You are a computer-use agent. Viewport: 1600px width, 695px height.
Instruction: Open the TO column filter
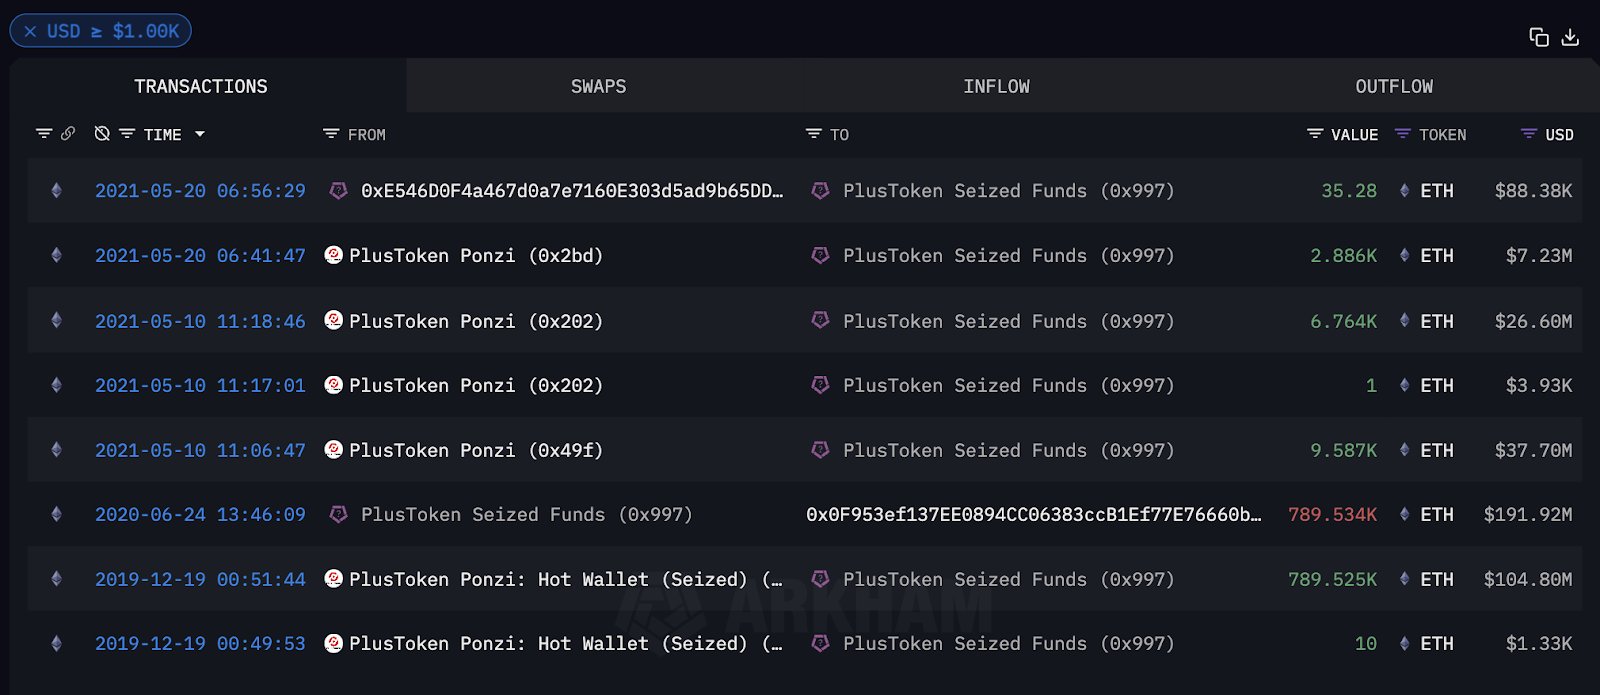point(814,133)
